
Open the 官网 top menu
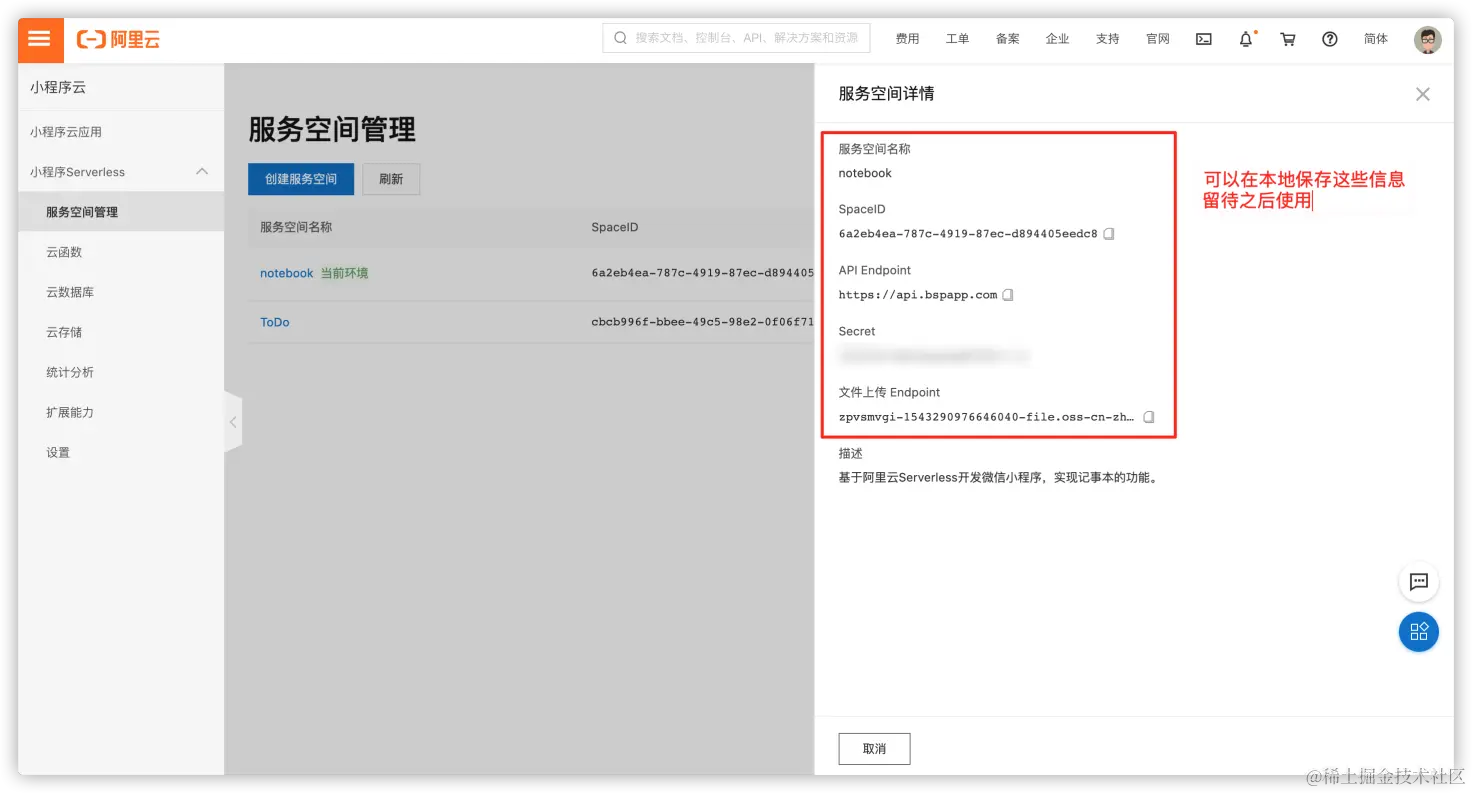tap(1158, 39)
